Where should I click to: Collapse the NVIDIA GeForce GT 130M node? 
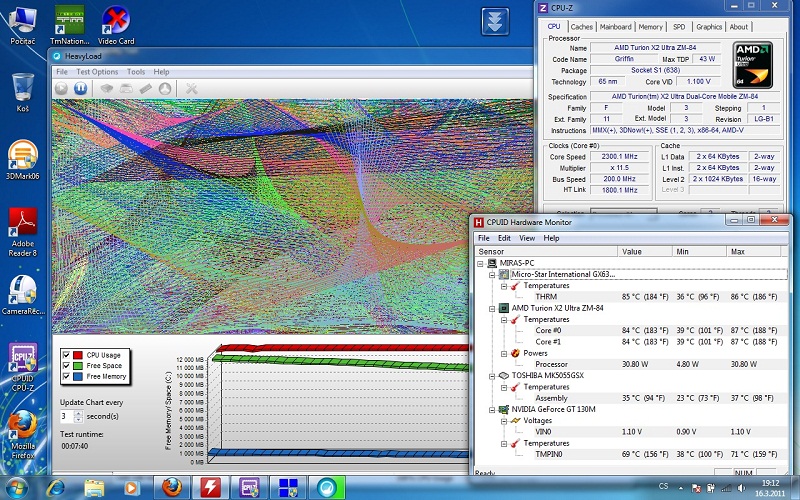[492, 410]
